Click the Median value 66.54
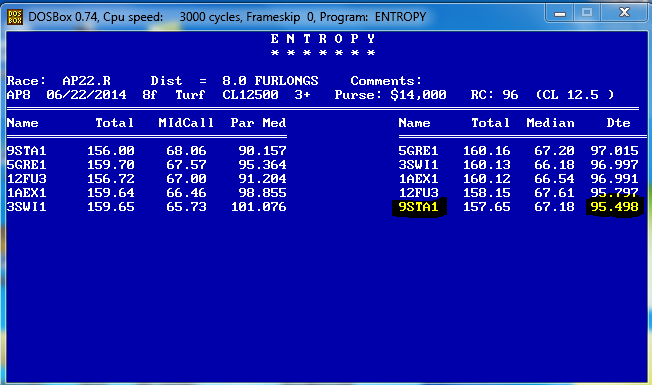The height and width of the screenshot is (385, 652). click(554, 179)
